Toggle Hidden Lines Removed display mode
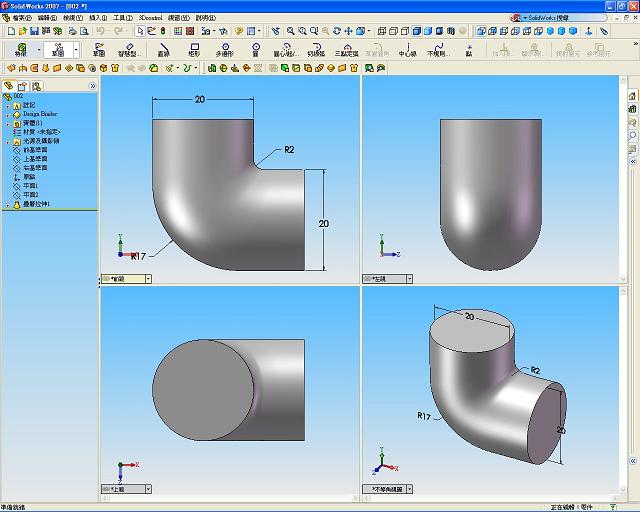 click(x=405, y=31)
